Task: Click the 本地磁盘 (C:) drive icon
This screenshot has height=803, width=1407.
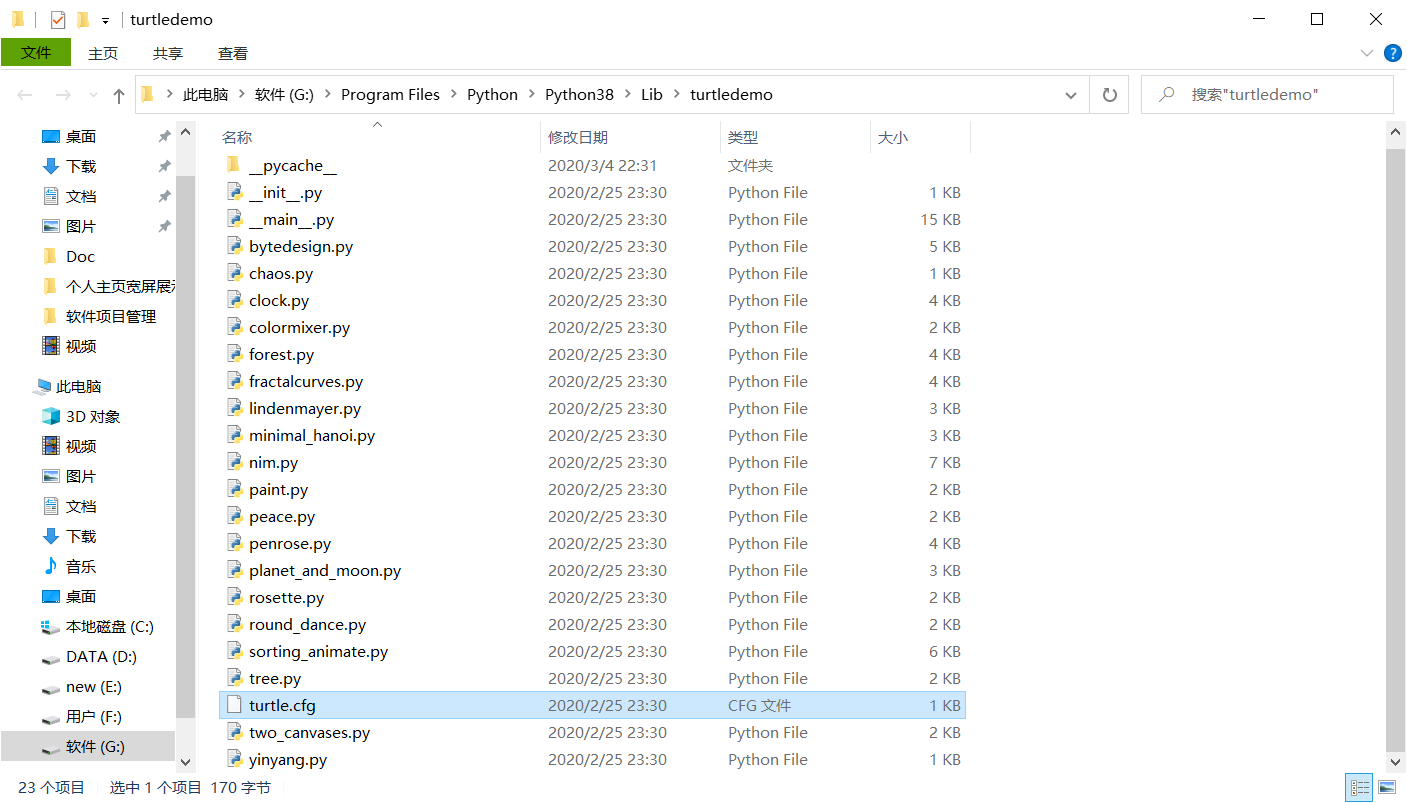Action: [50, 627]
